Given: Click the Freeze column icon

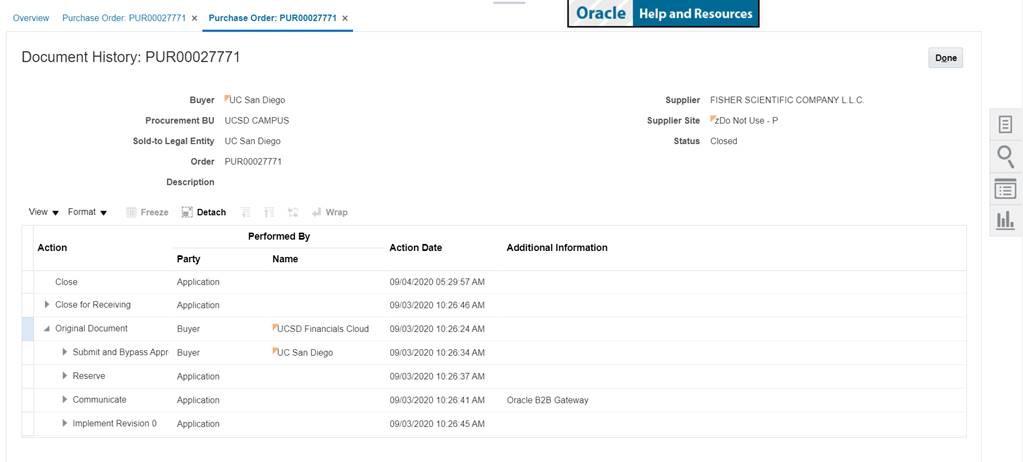Looking at the screenshot, I should [x=147, y=212].
